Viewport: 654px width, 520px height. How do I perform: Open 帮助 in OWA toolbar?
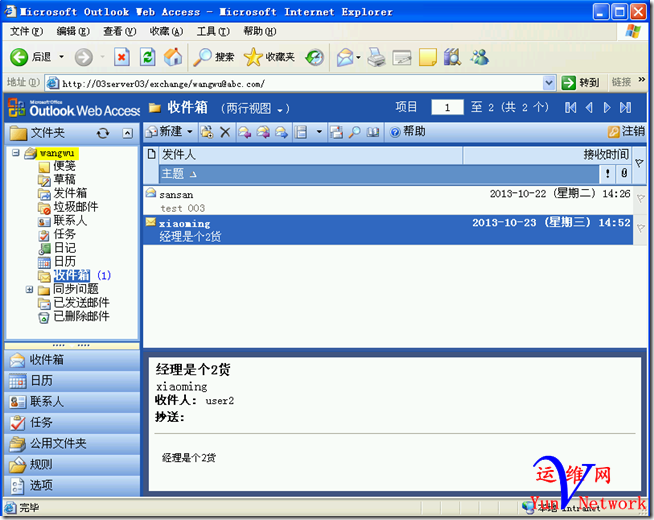pyautogui.click(x=407, y=132)
